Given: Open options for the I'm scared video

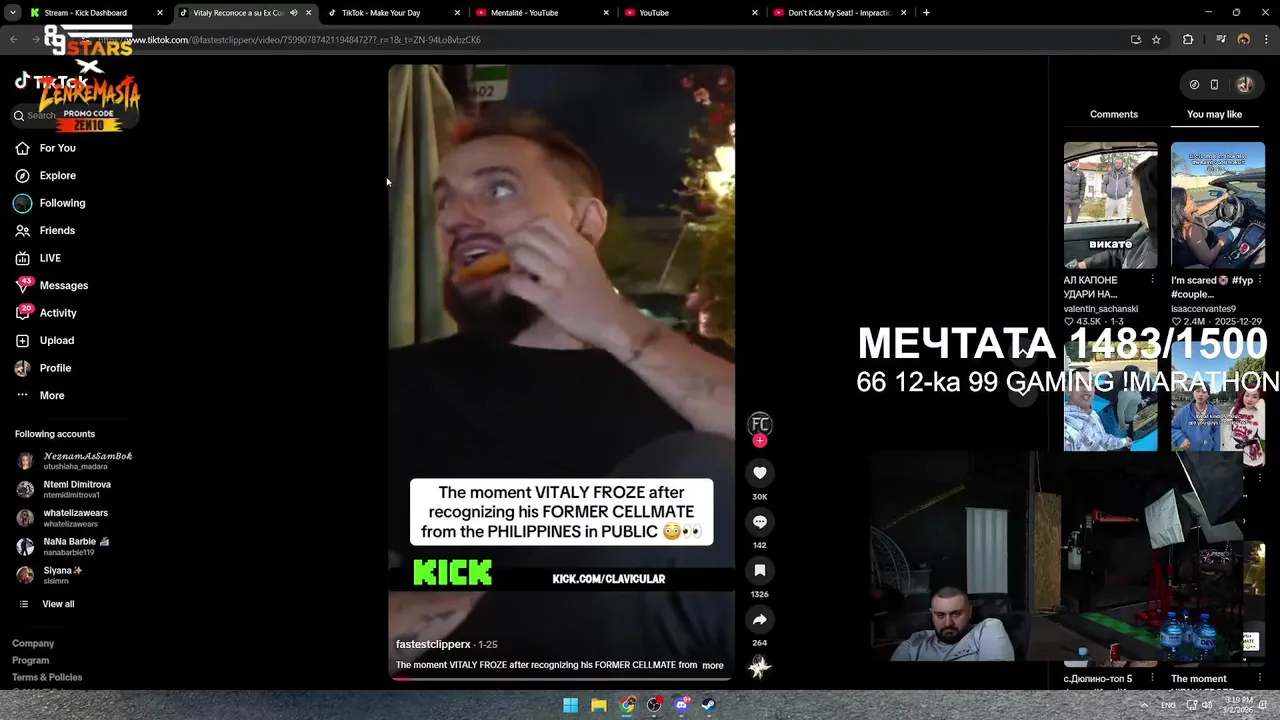Looking at the screenshot, I should coord(1259,280).
